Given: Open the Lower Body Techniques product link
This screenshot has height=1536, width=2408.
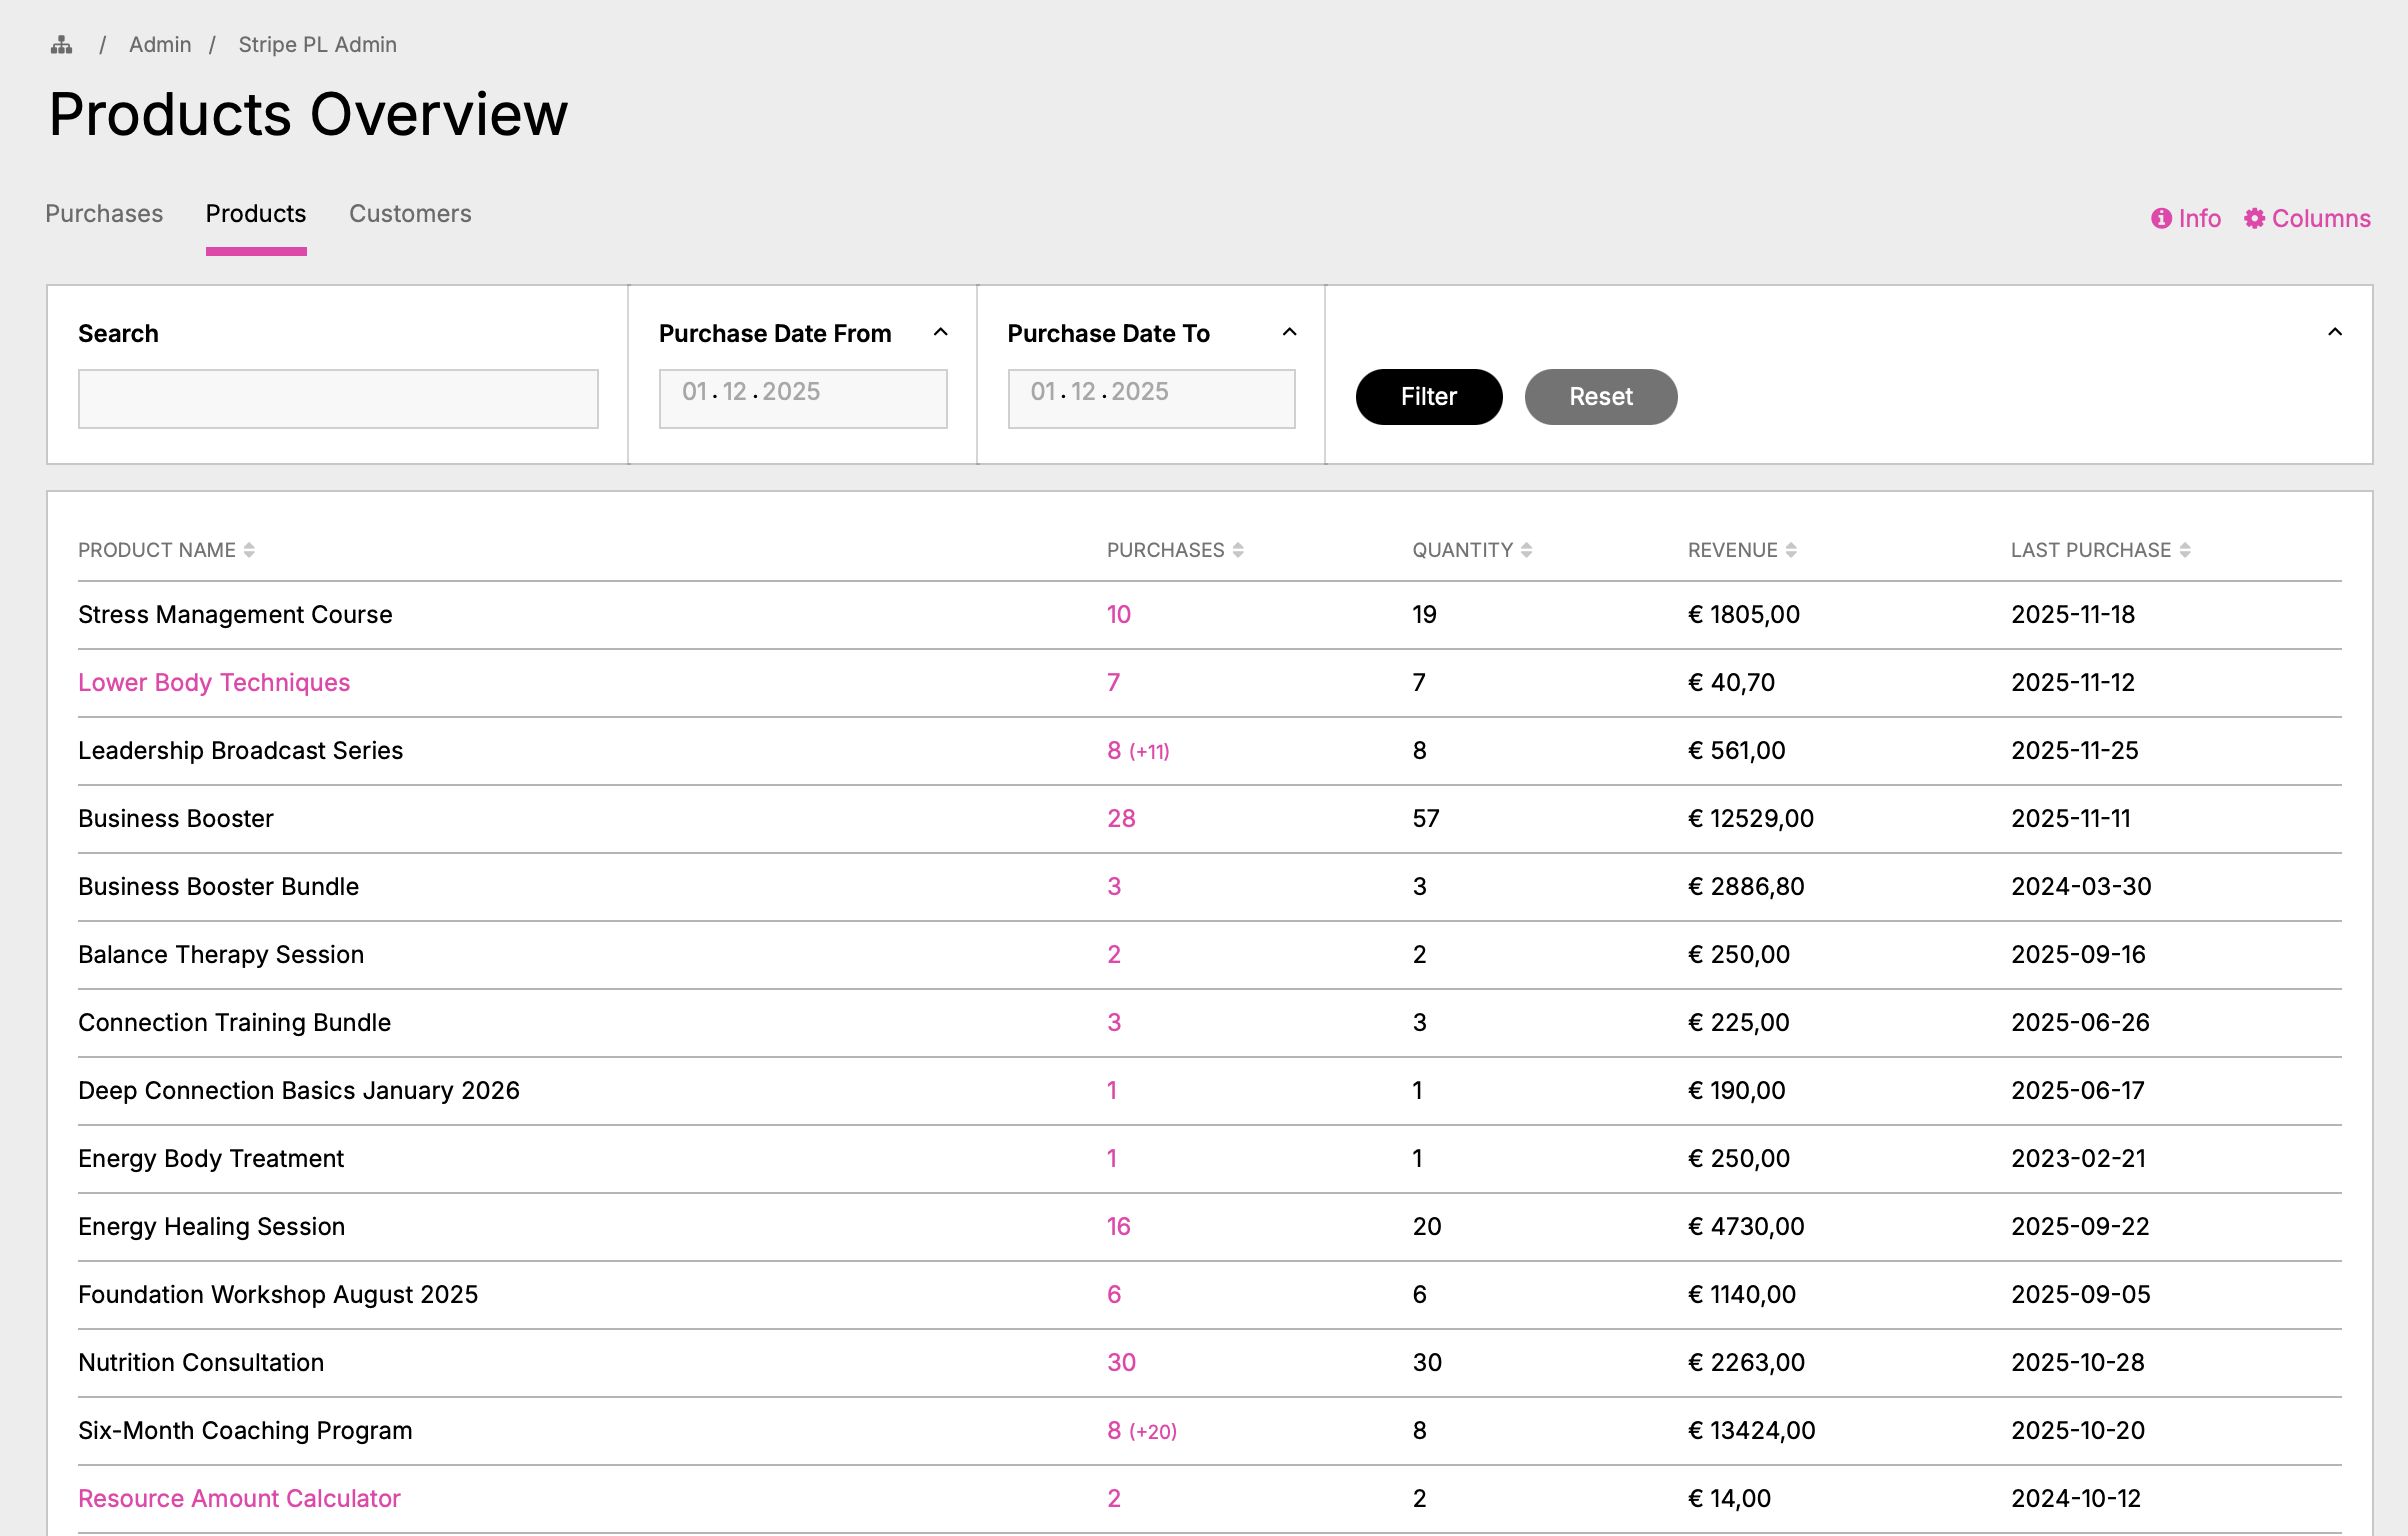Looking at the screenshot, I should (214, 682).
